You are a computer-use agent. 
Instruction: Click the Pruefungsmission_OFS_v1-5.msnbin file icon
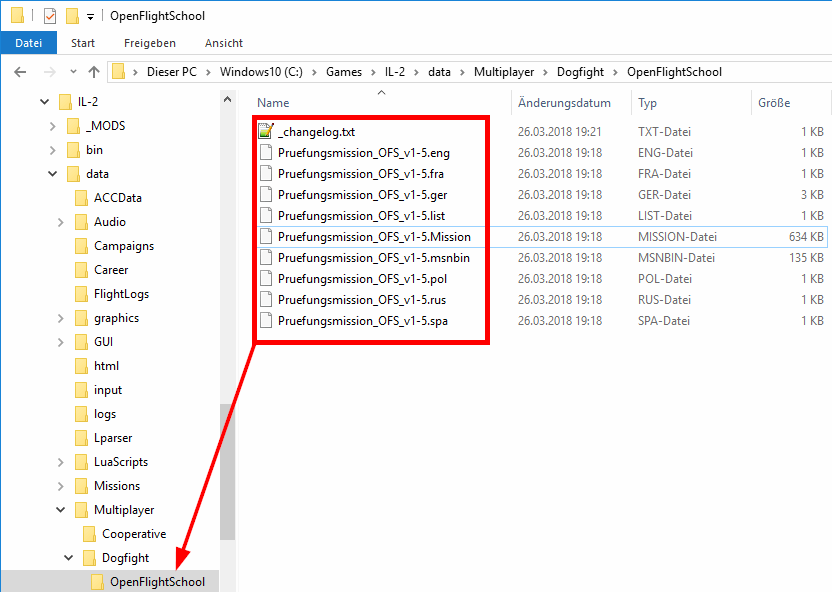[266, 258]
